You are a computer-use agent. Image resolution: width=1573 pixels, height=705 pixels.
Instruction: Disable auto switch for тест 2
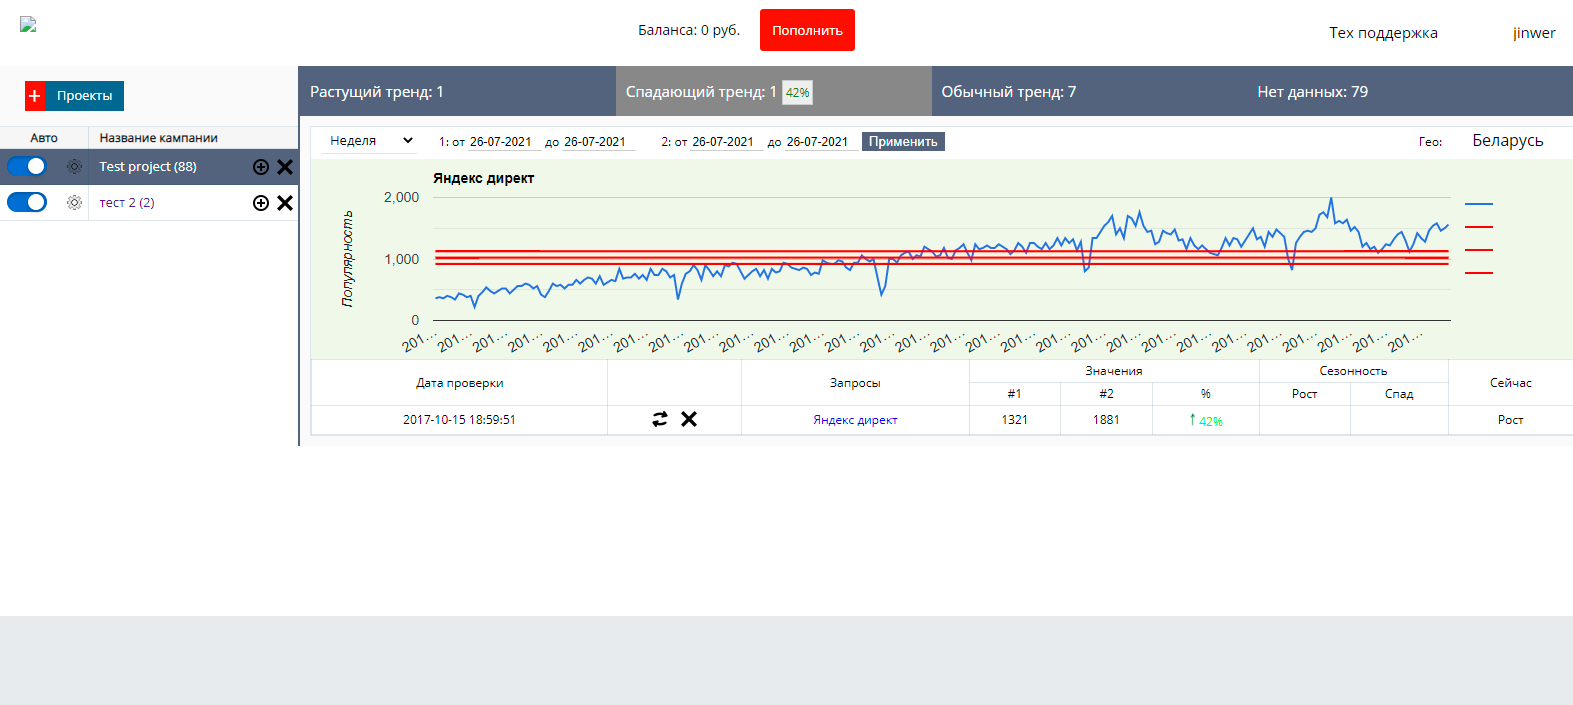[x=27, y=202]
